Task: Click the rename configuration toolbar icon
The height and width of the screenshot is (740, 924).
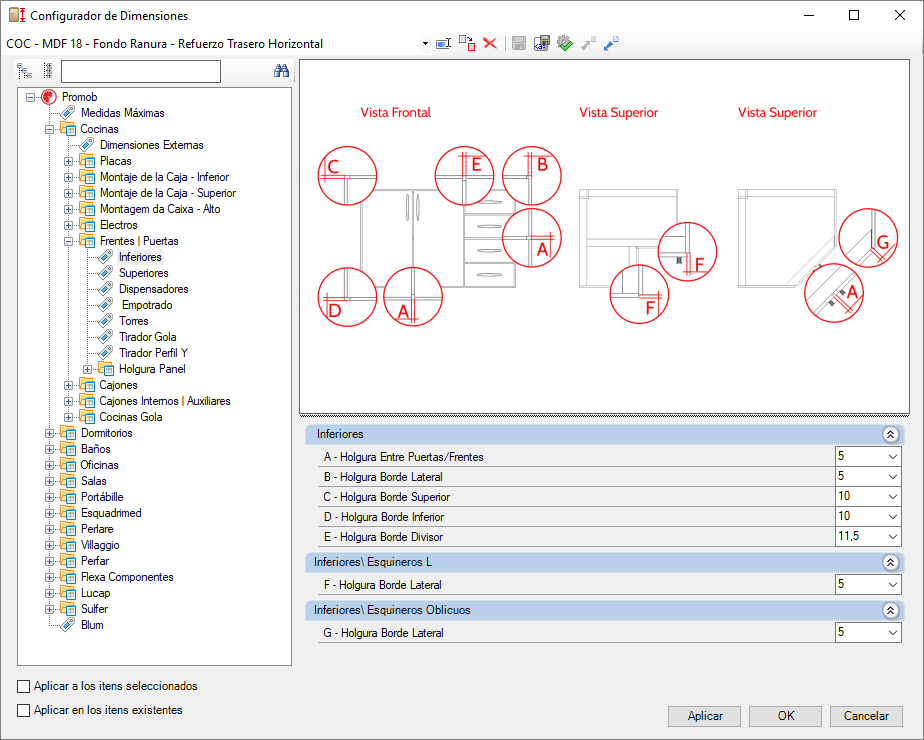Action: 443,44
